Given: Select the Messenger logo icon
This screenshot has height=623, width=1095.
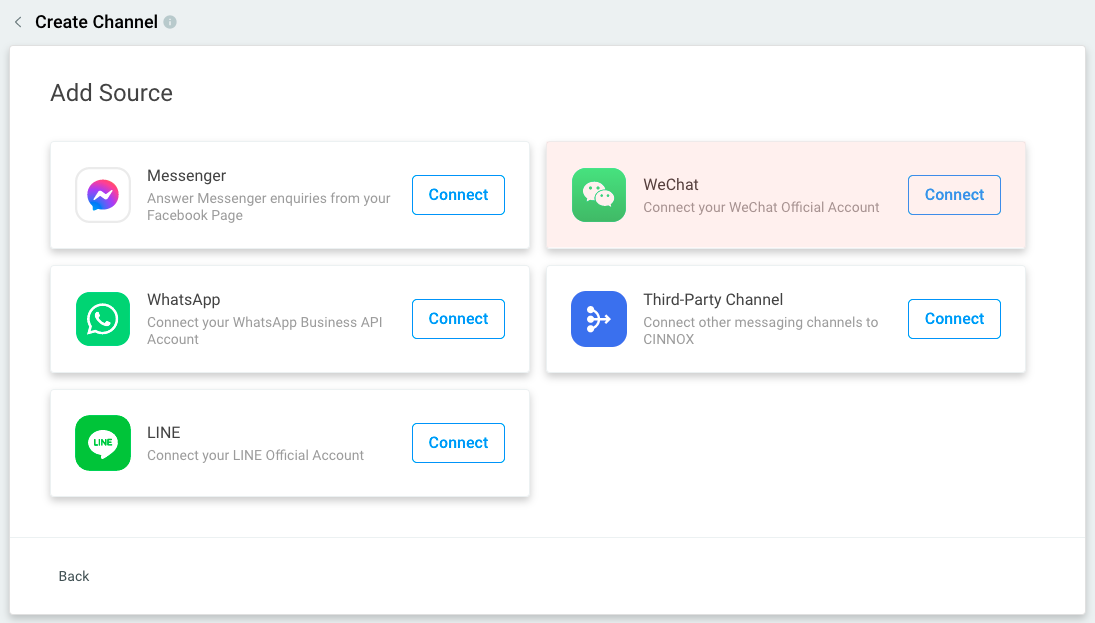Looking at the screenshot, I should 103,195.
